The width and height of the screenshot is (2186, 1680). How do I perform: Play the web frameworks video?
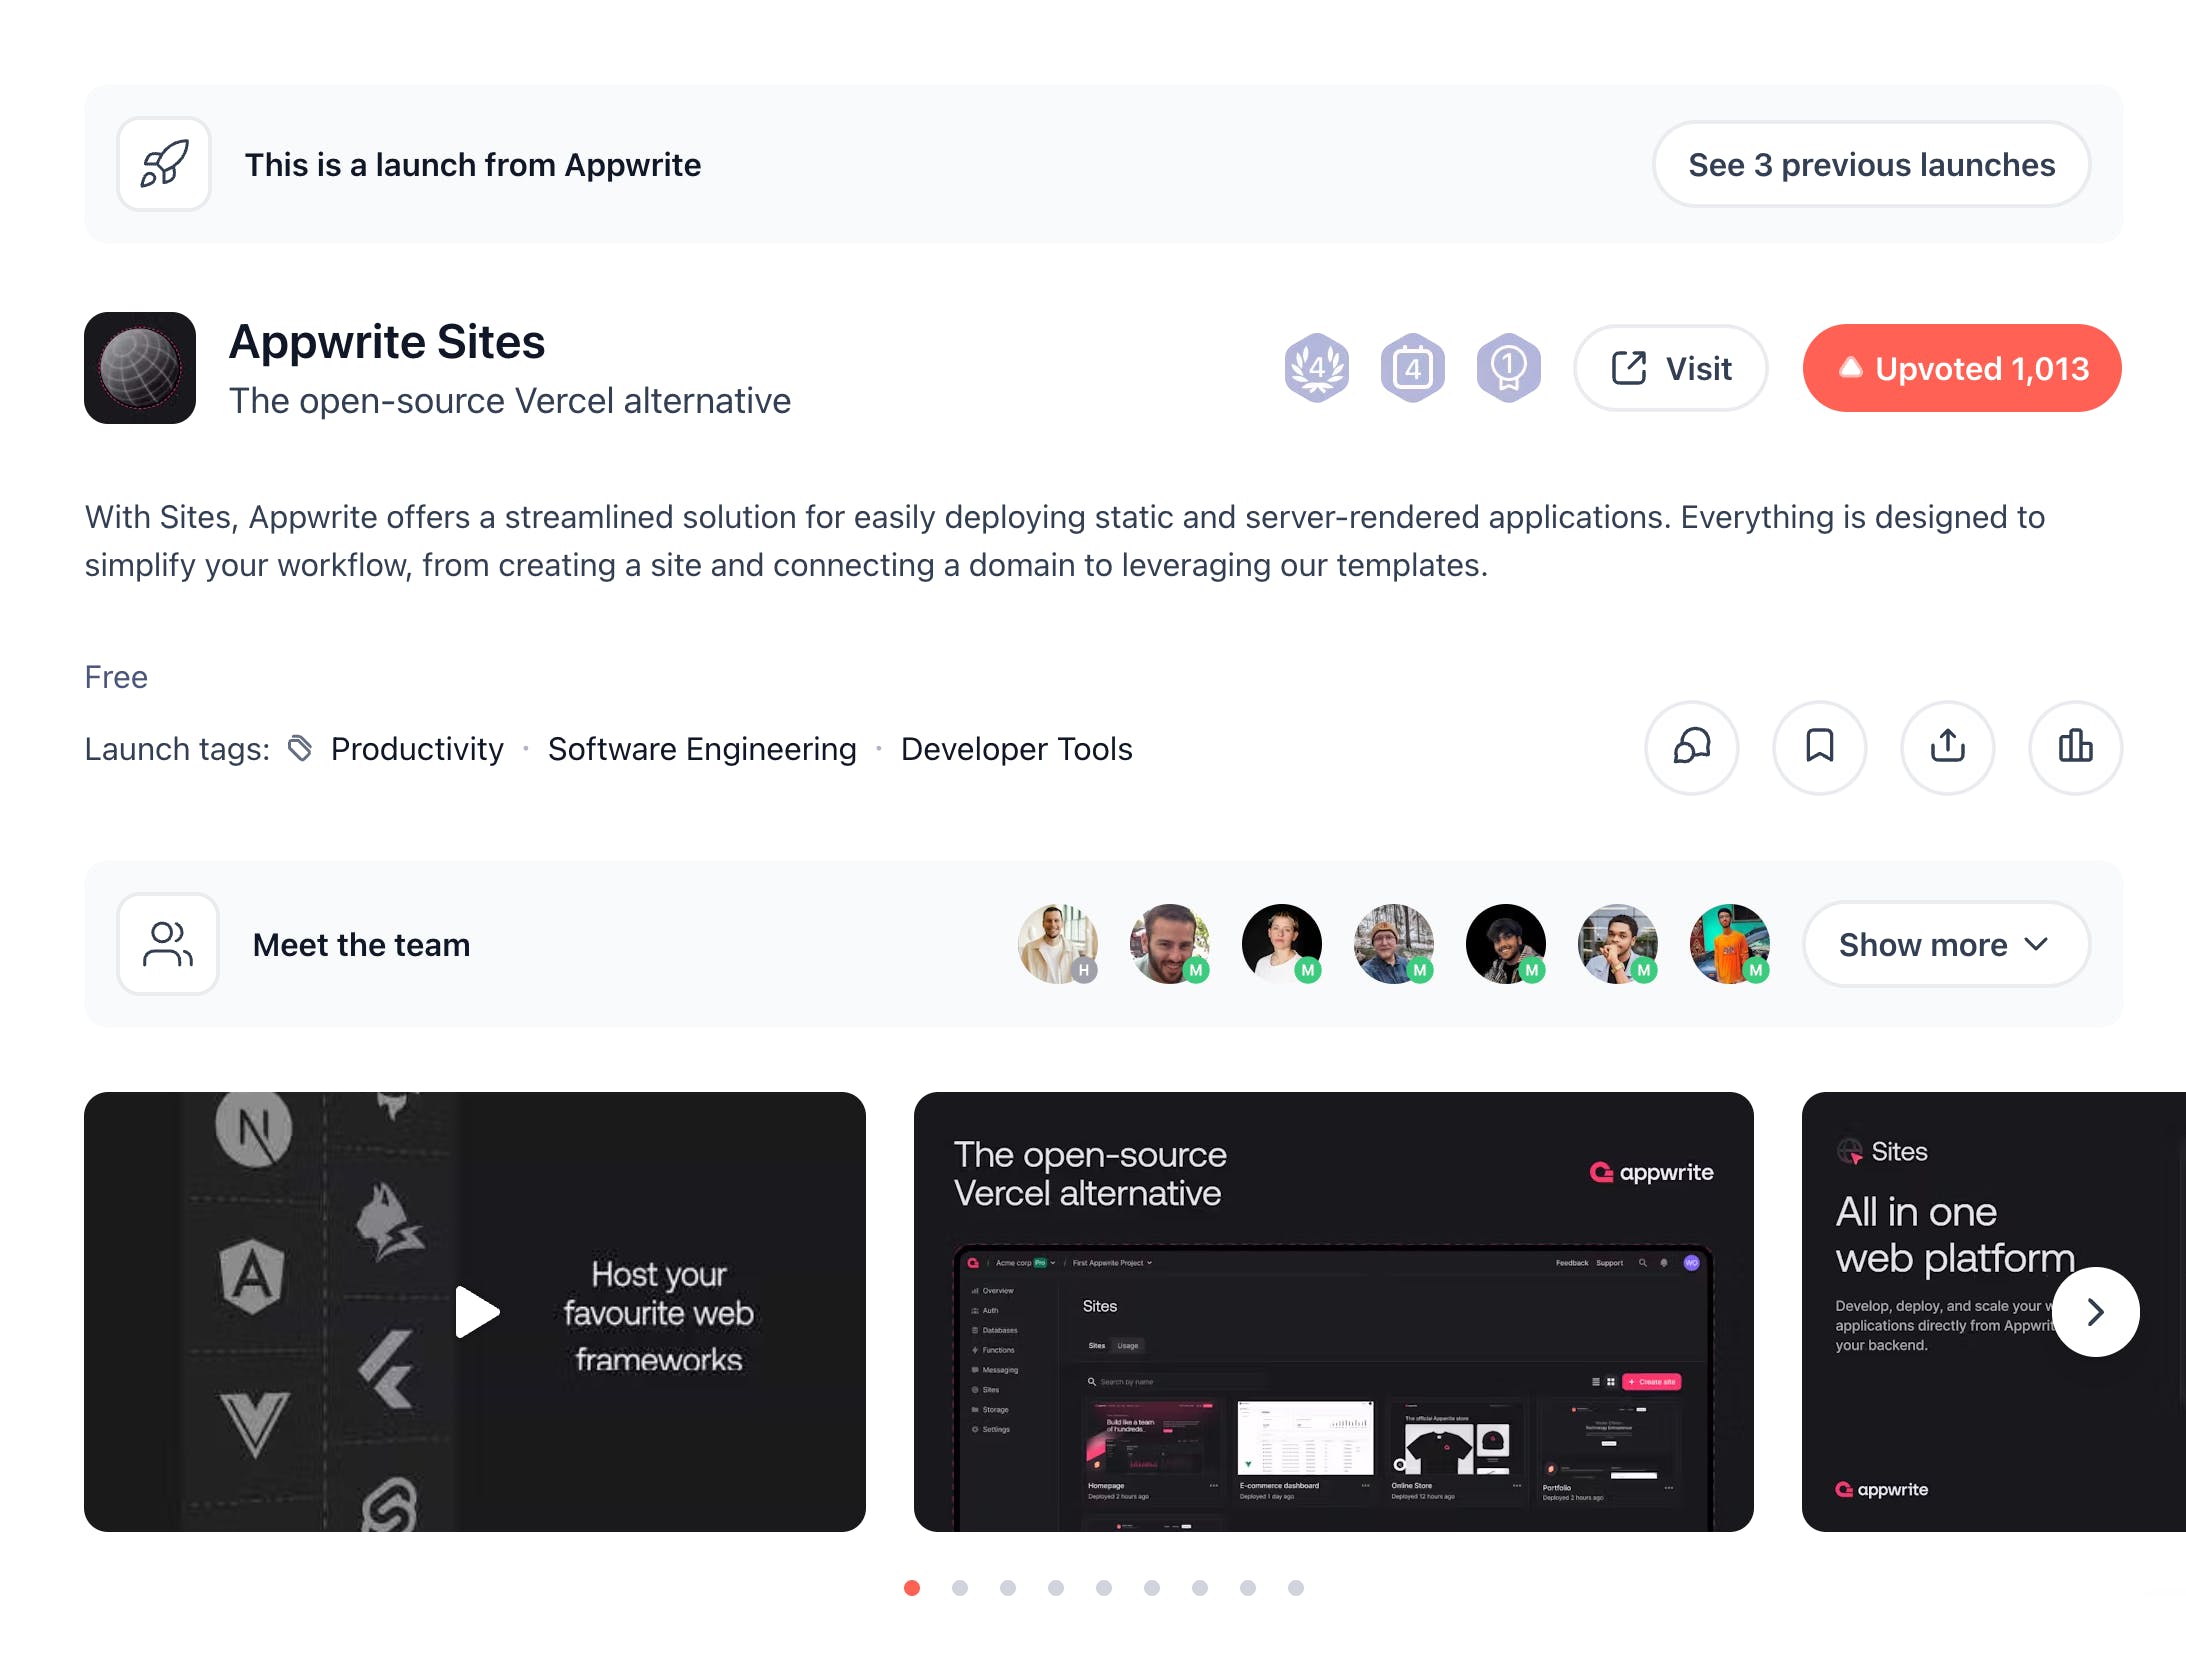pyautogui.click(x=476, y=1312)
